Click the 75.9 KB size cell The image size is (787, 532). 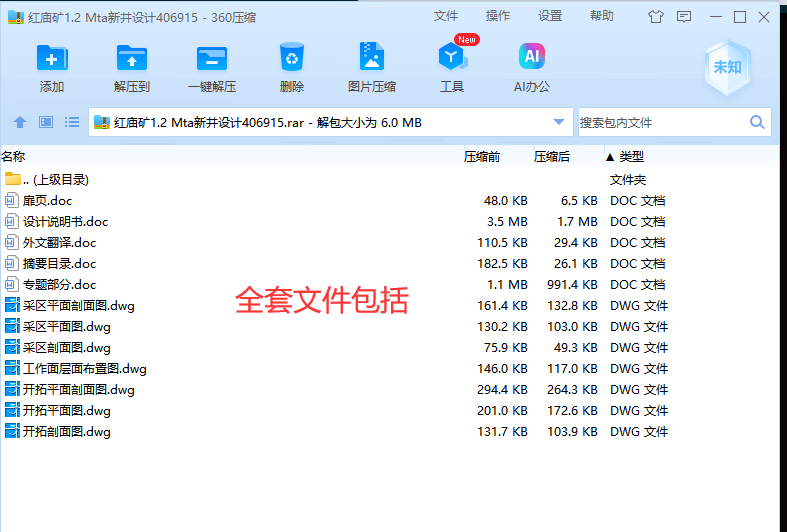point(506,348)
